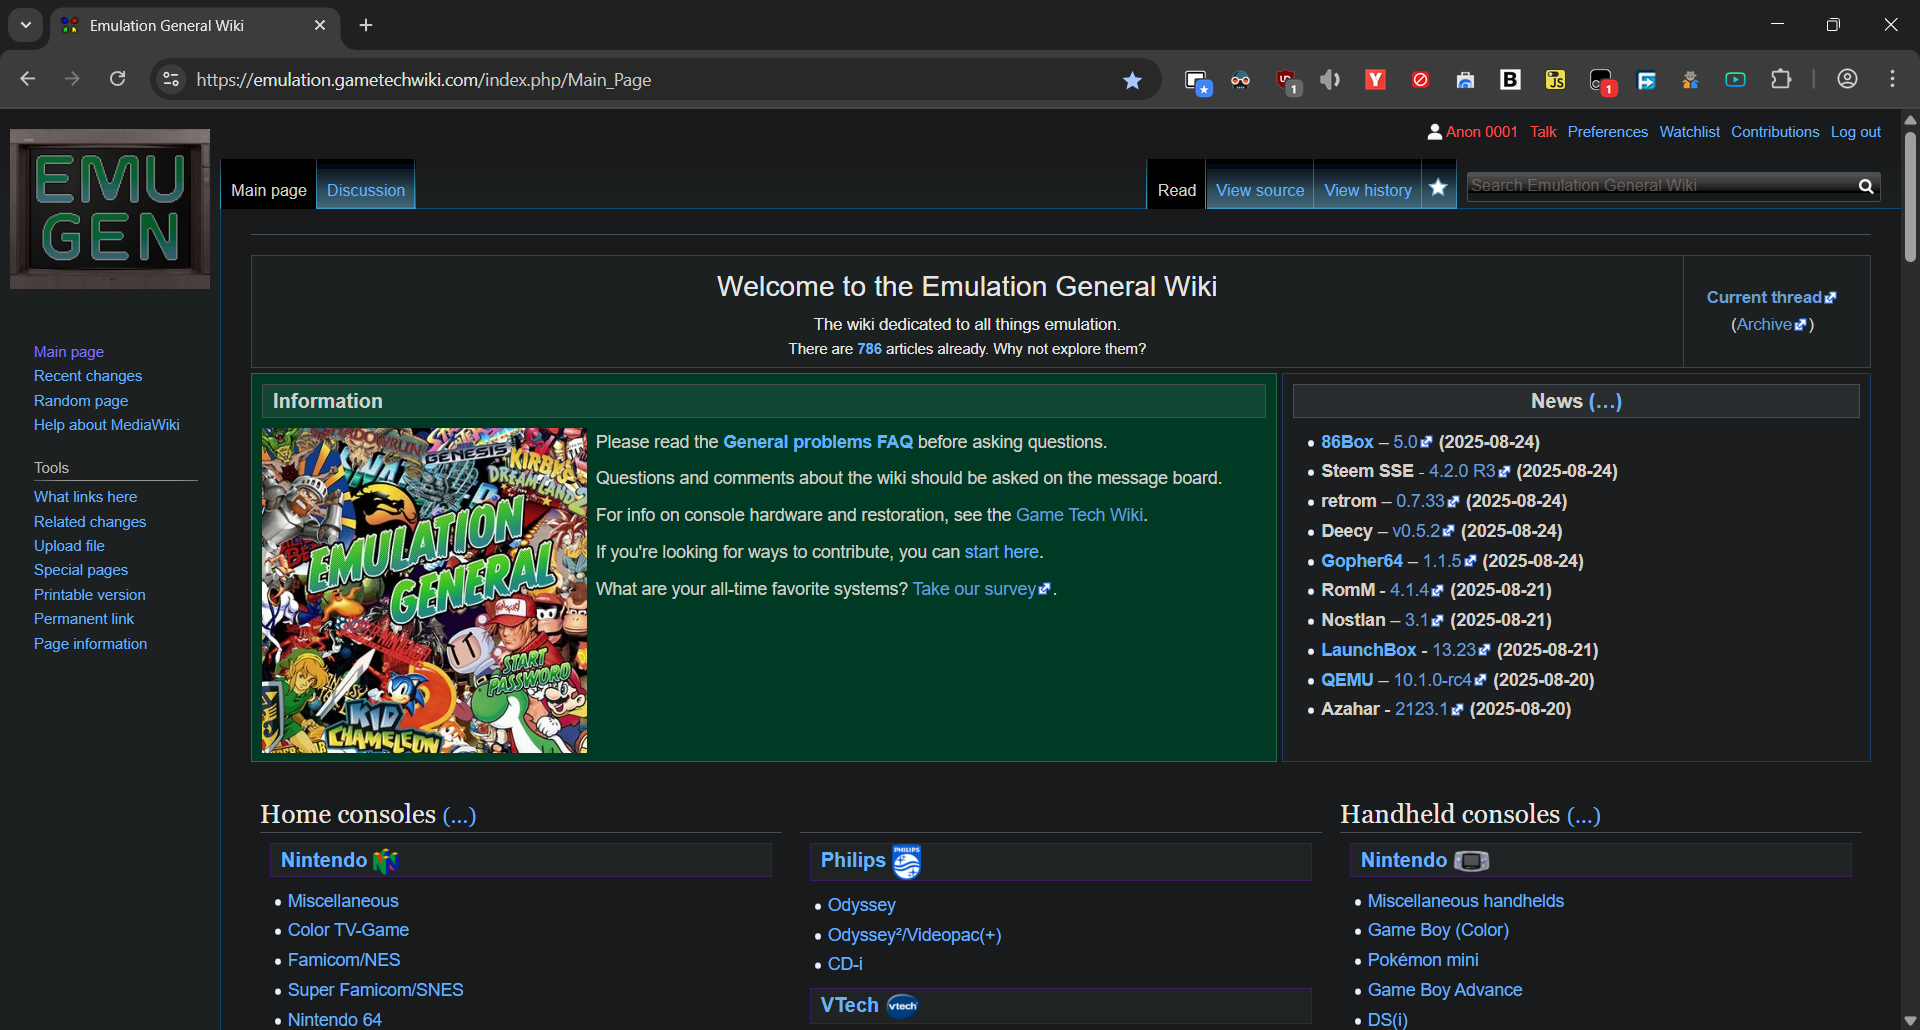The height and width of the screenshot is (1030, 1920).
Task: Open the Famicom/NES page
Action: coord(344,960)
